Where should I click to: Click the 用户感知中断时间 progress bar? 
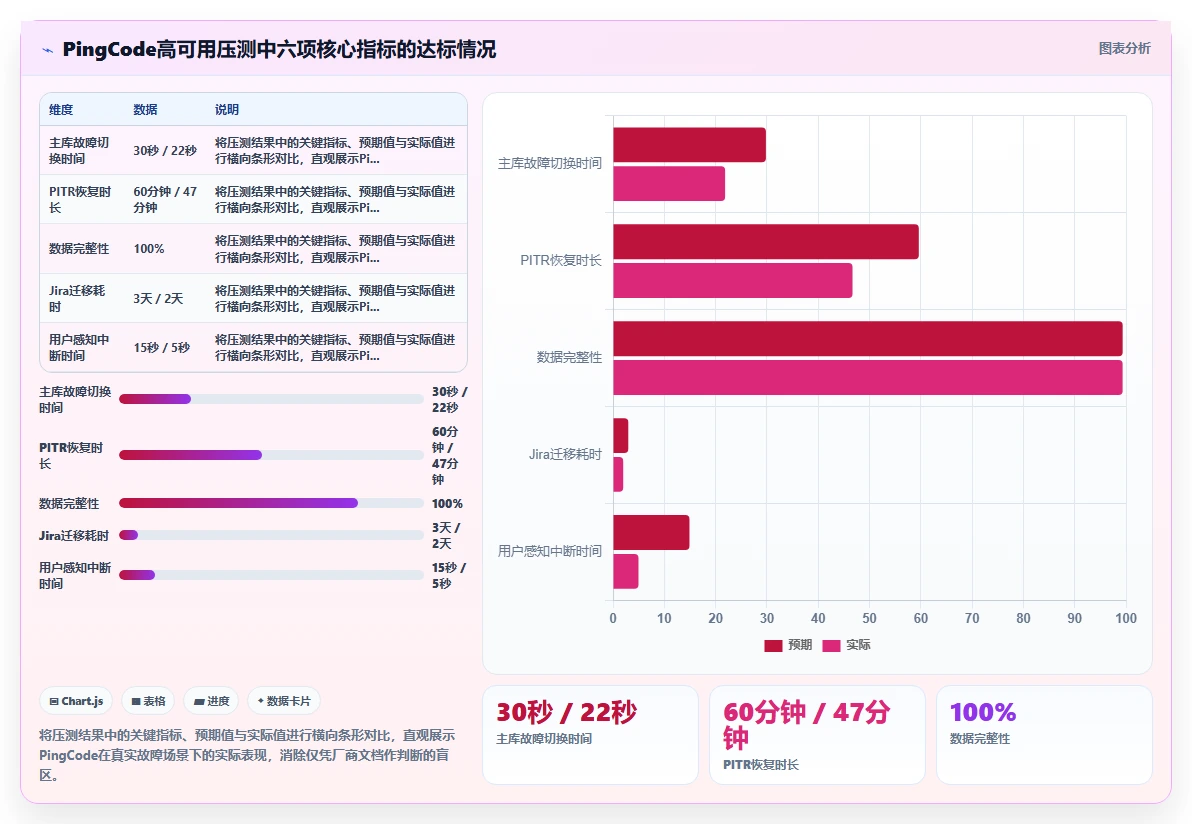click(271, 575)
